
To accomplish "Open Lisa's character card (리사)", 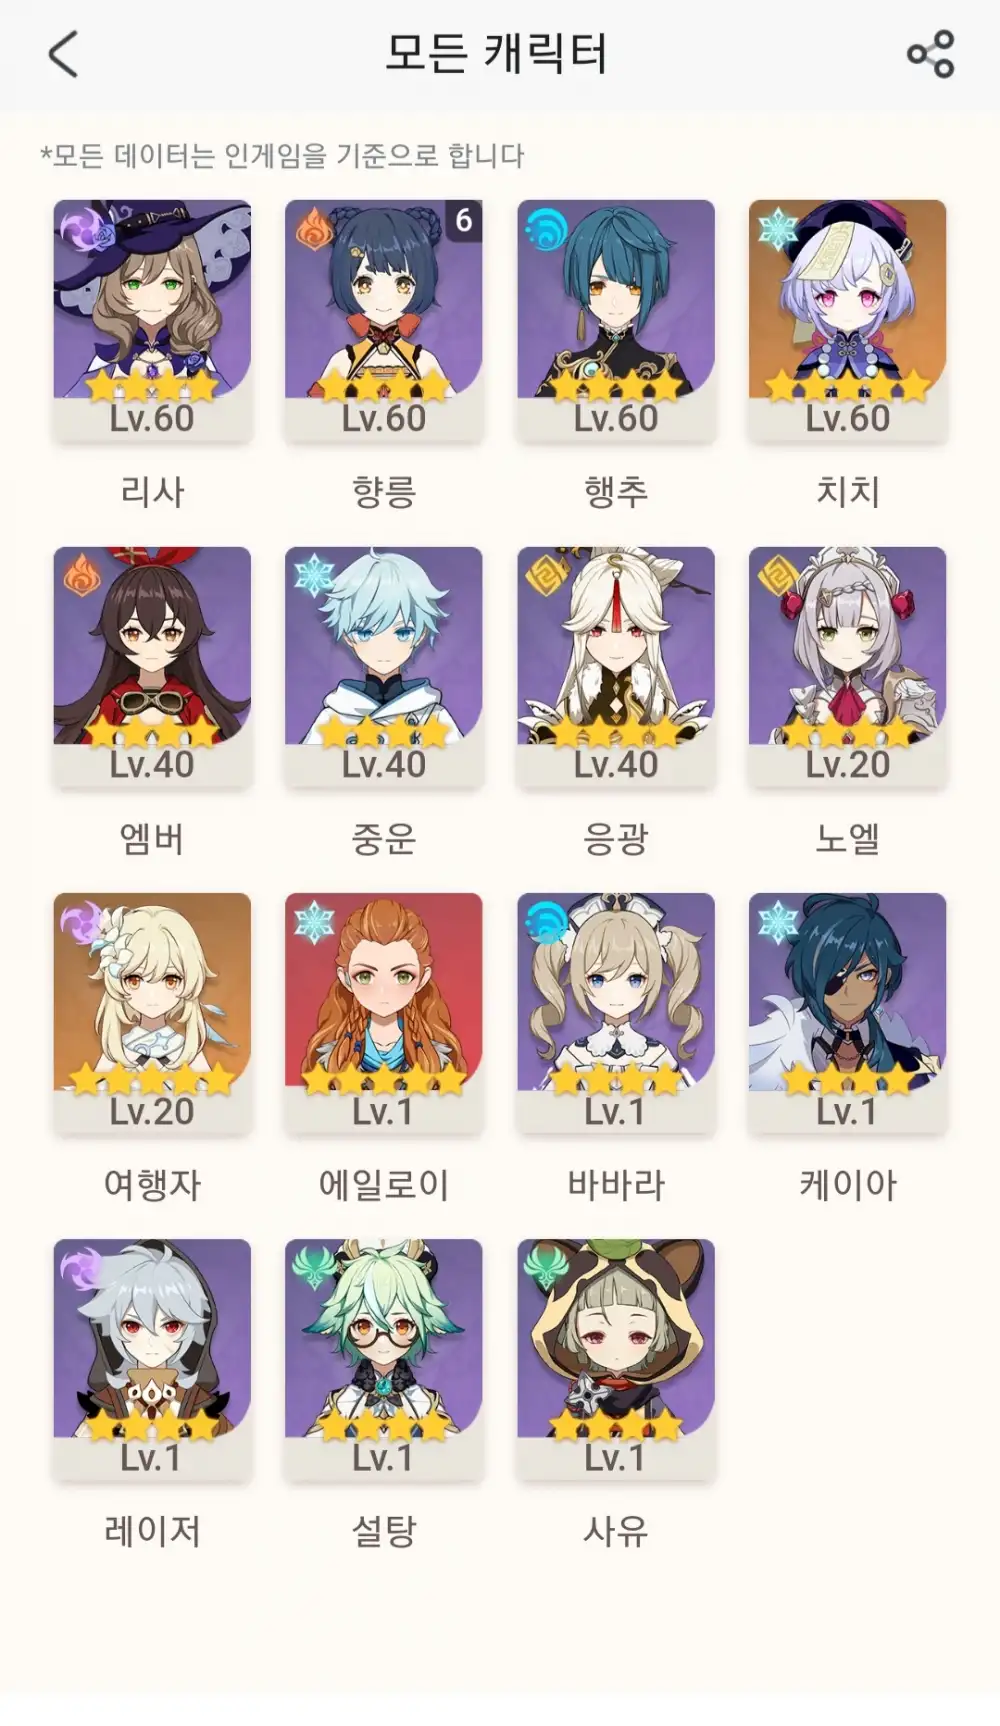I will (x=152, y=320).
